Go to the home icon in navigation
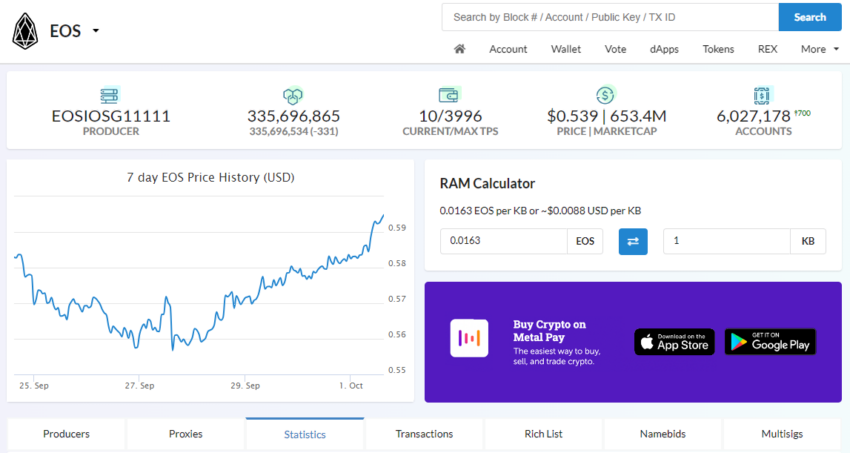850x453 pixels. tap(459, 49)
